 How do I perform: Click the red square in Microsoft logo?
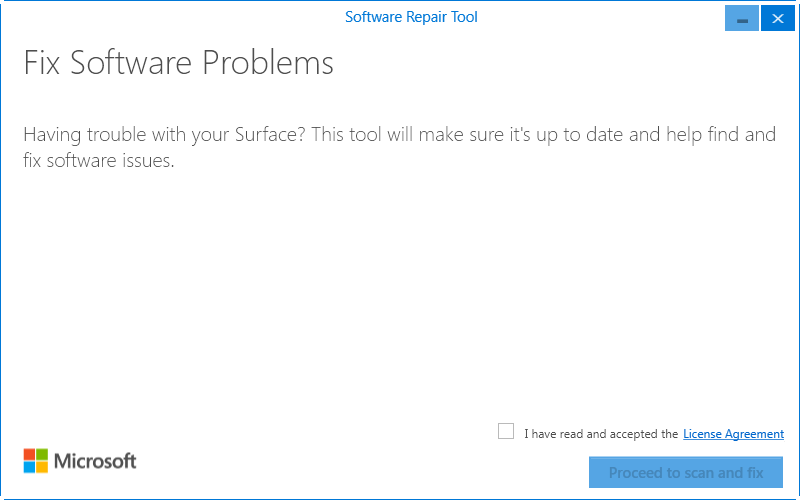(x=30, y=455)
